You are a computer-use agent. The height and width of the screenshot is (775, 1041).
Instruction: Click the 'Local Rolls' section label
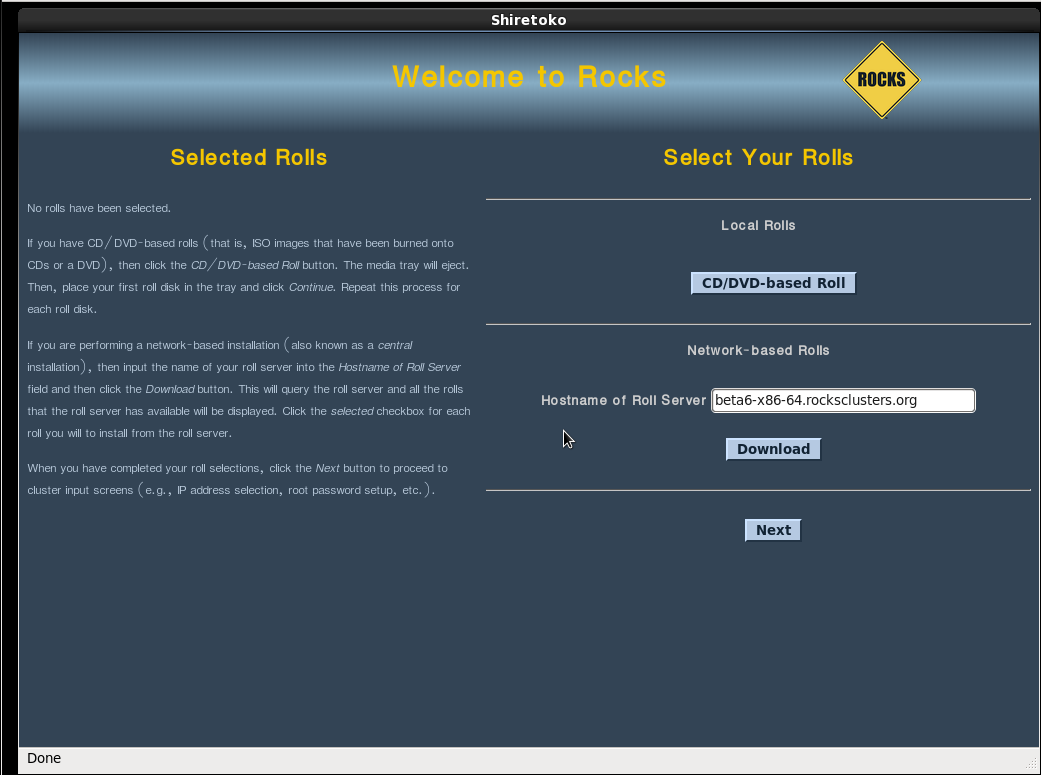coord(758,225)
